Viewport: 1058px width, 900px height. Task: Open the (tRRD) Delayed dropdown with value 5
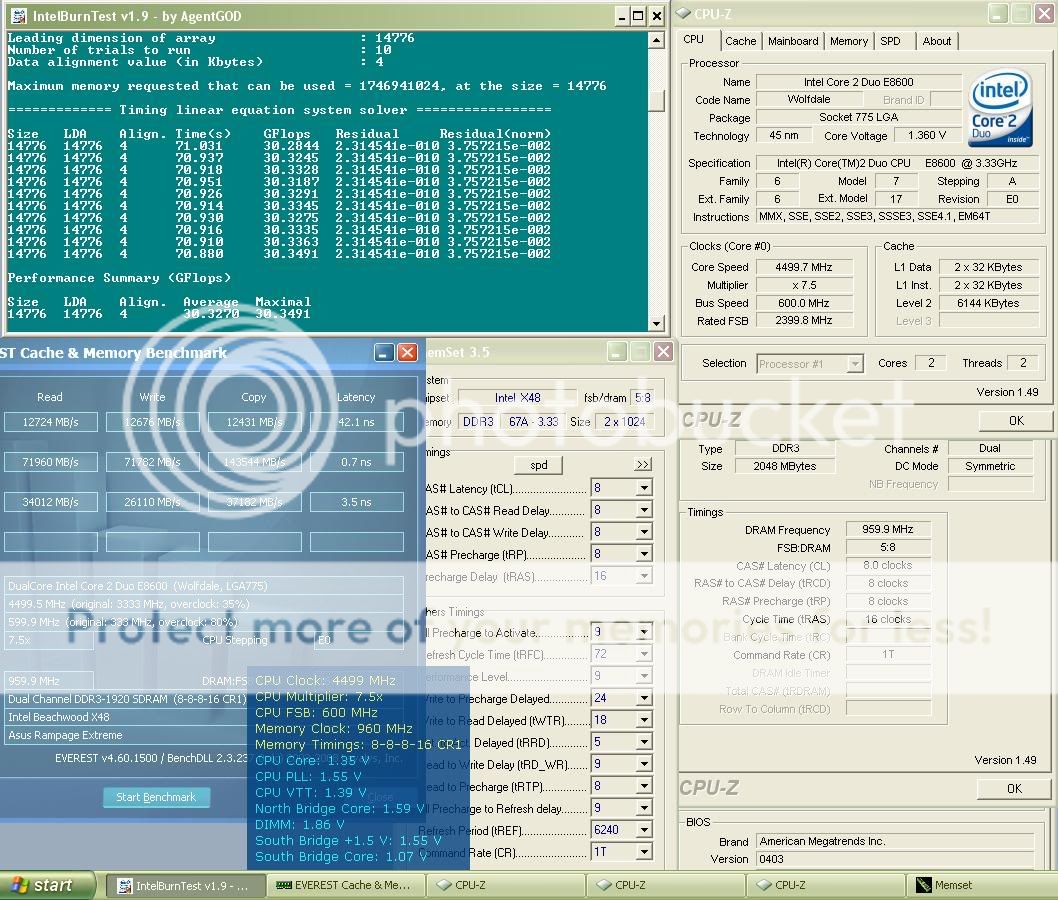point(644,742)
